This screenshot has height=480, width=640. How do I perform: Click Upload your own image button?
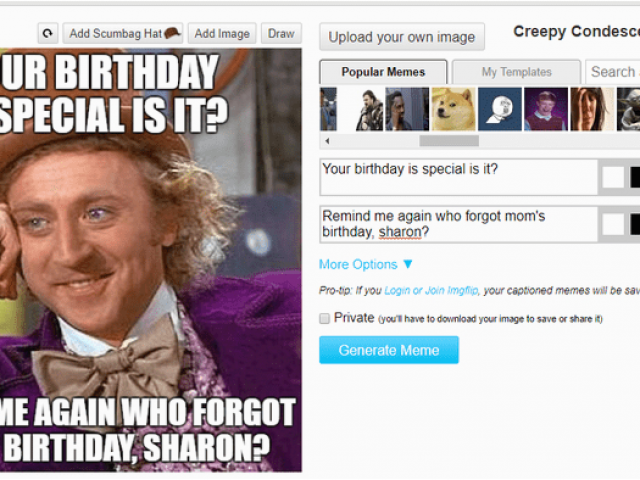(402, 37)
